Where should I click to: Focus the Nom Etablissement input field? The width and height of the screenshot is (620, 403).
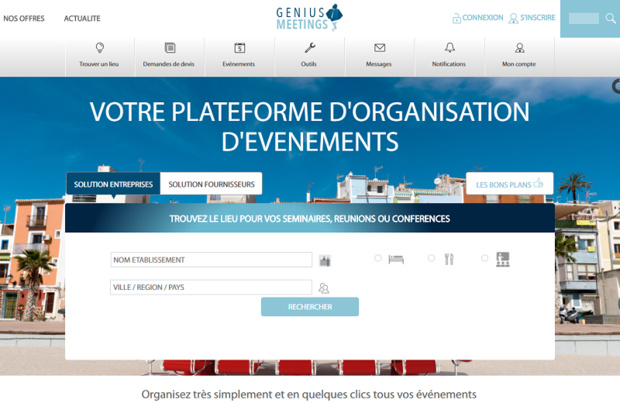211,260
